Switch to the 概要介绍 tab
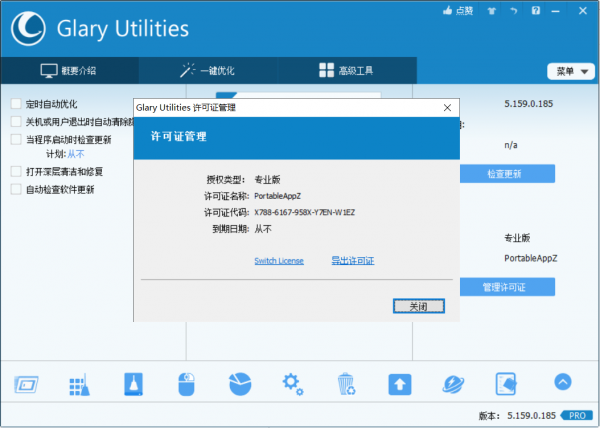This screenshot has height=428, width=600. click(69, 71)
